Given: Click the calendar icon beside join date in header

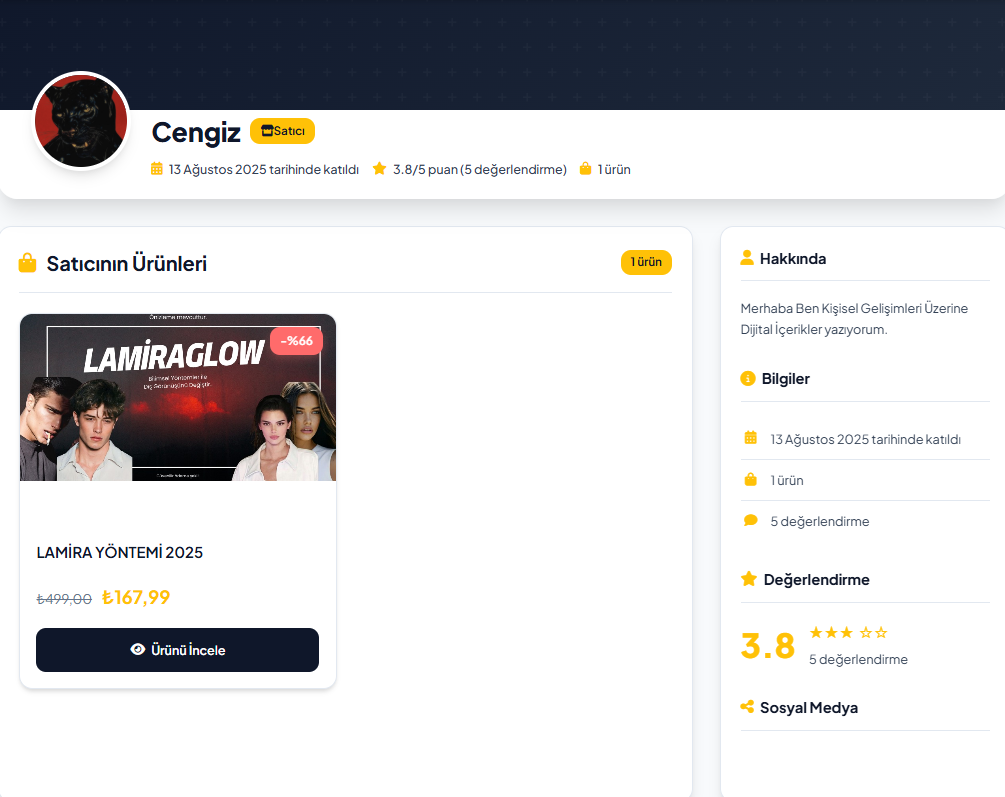Looking at the screenshot, I should click(x=157, y=169).
